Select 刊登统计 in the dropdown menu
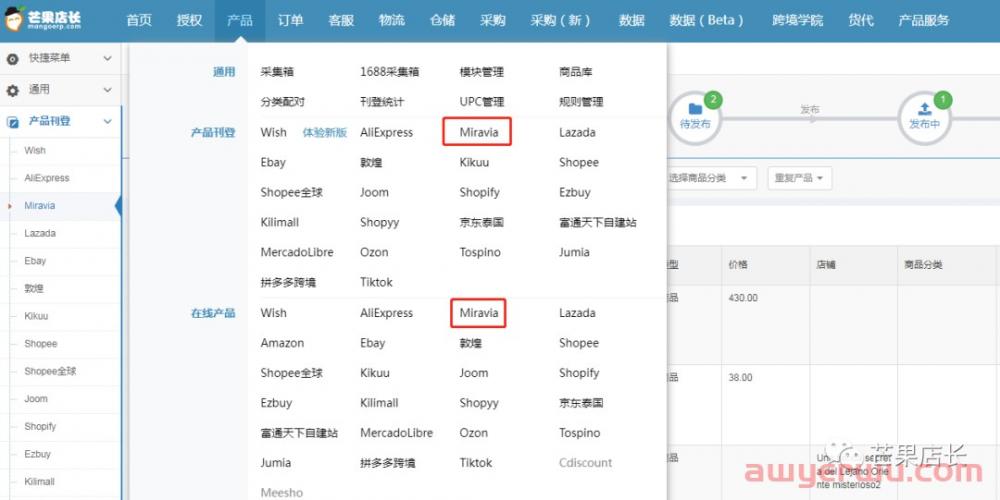Screen dimensions: 1000x500 point(382,102)
